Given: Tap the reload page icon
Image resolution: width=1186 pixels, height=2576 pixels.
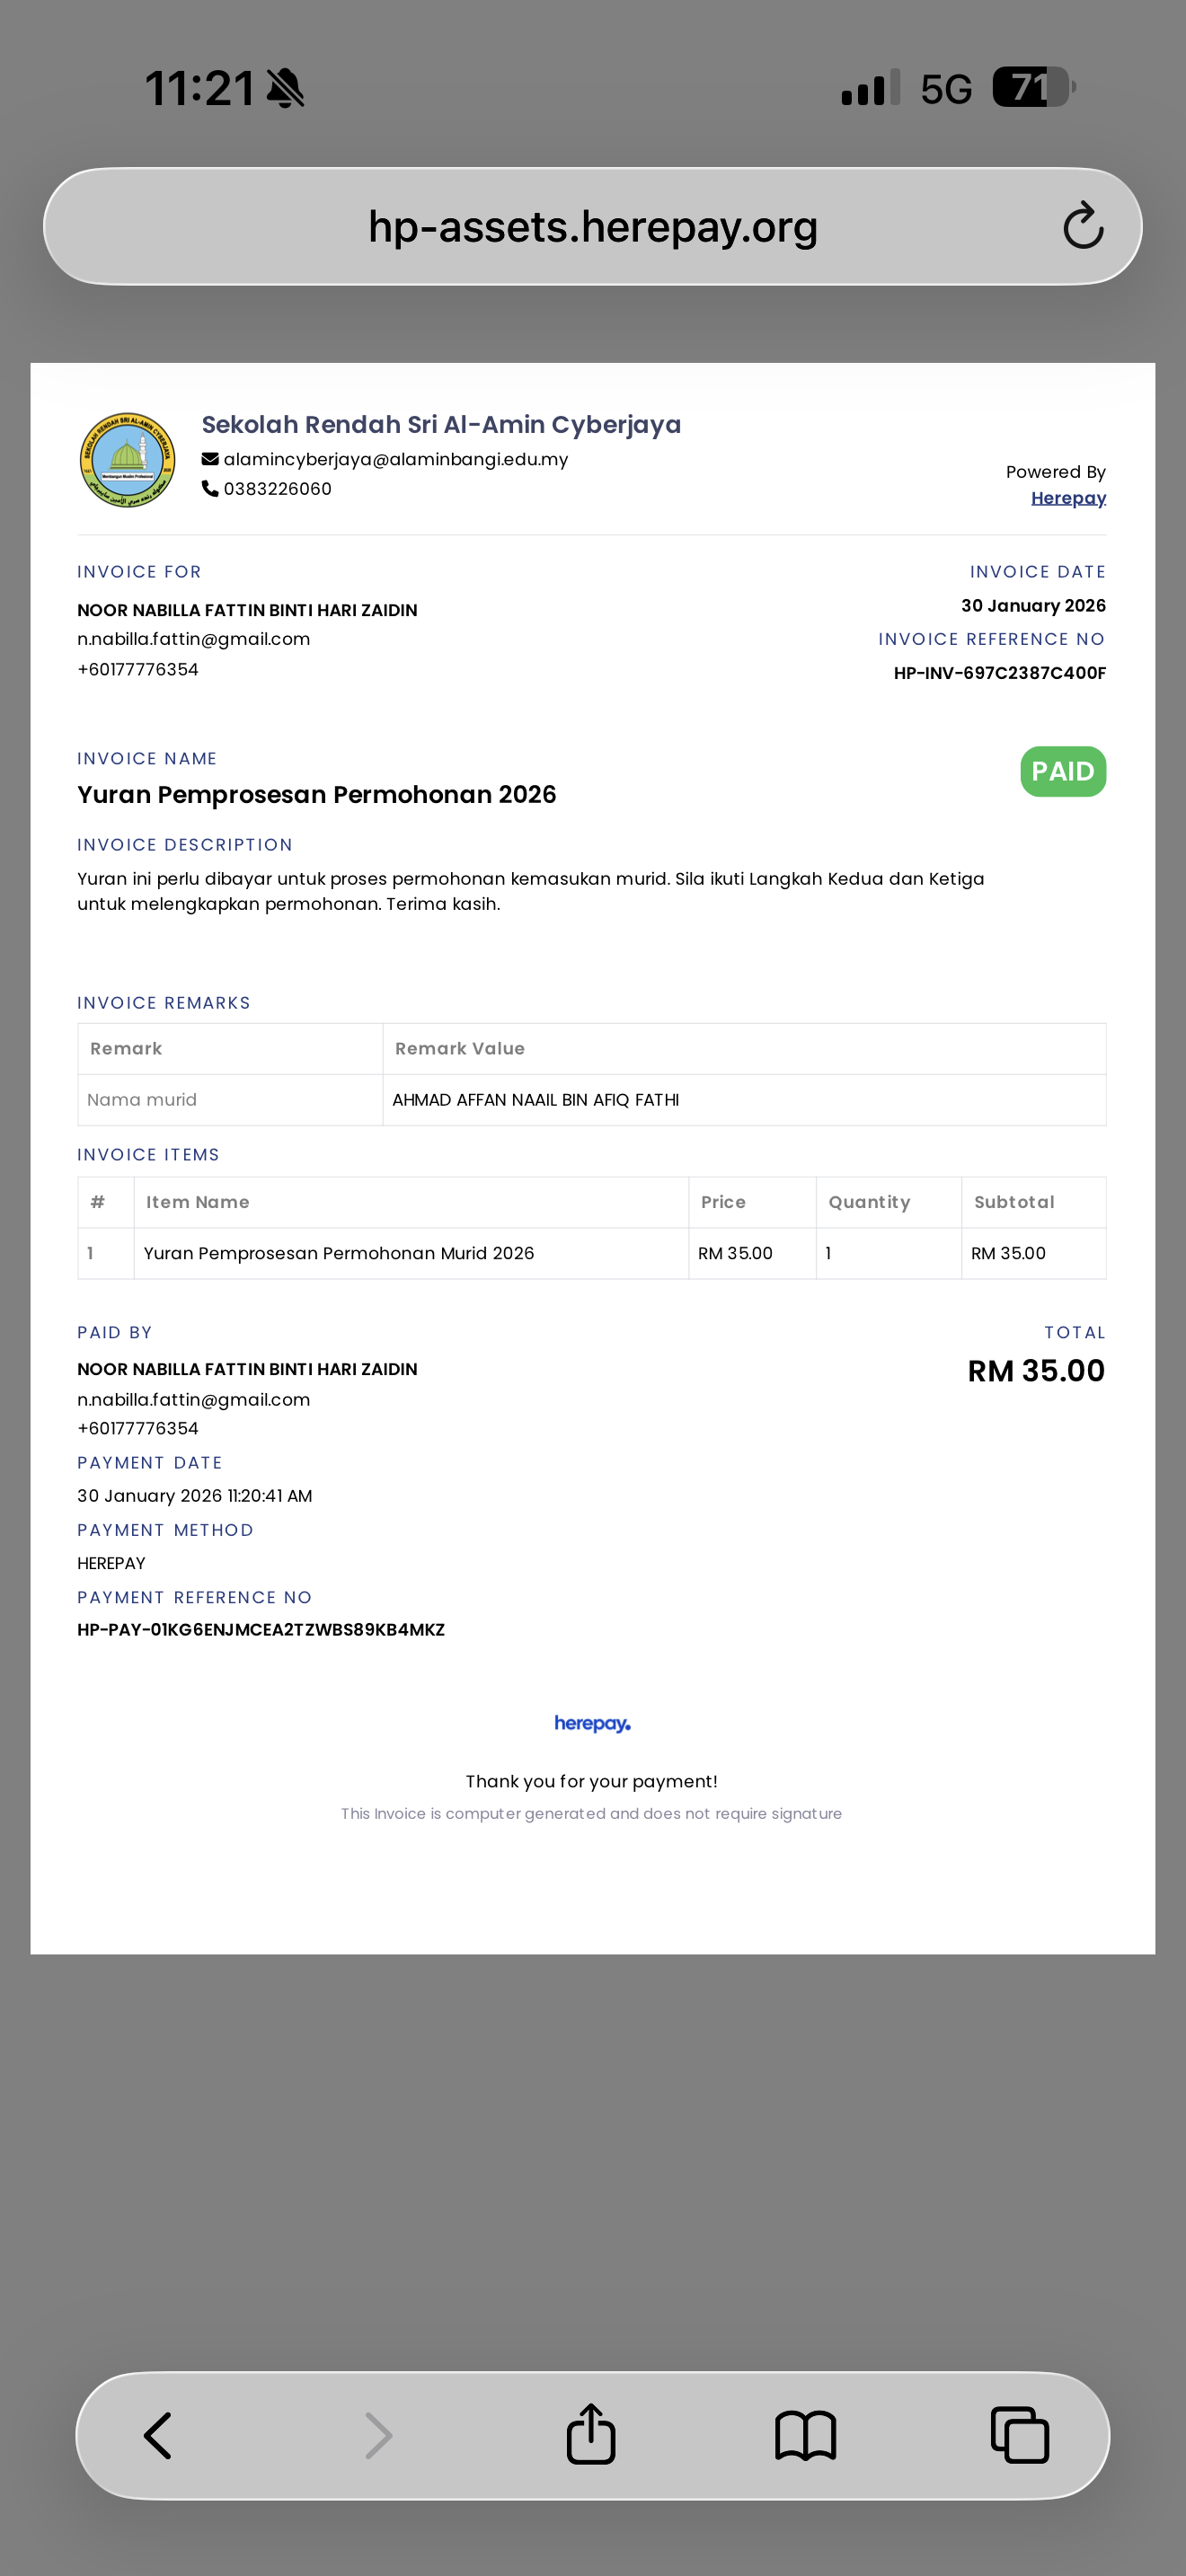Looking at the screenshot, I should (x=1083, y=225).
